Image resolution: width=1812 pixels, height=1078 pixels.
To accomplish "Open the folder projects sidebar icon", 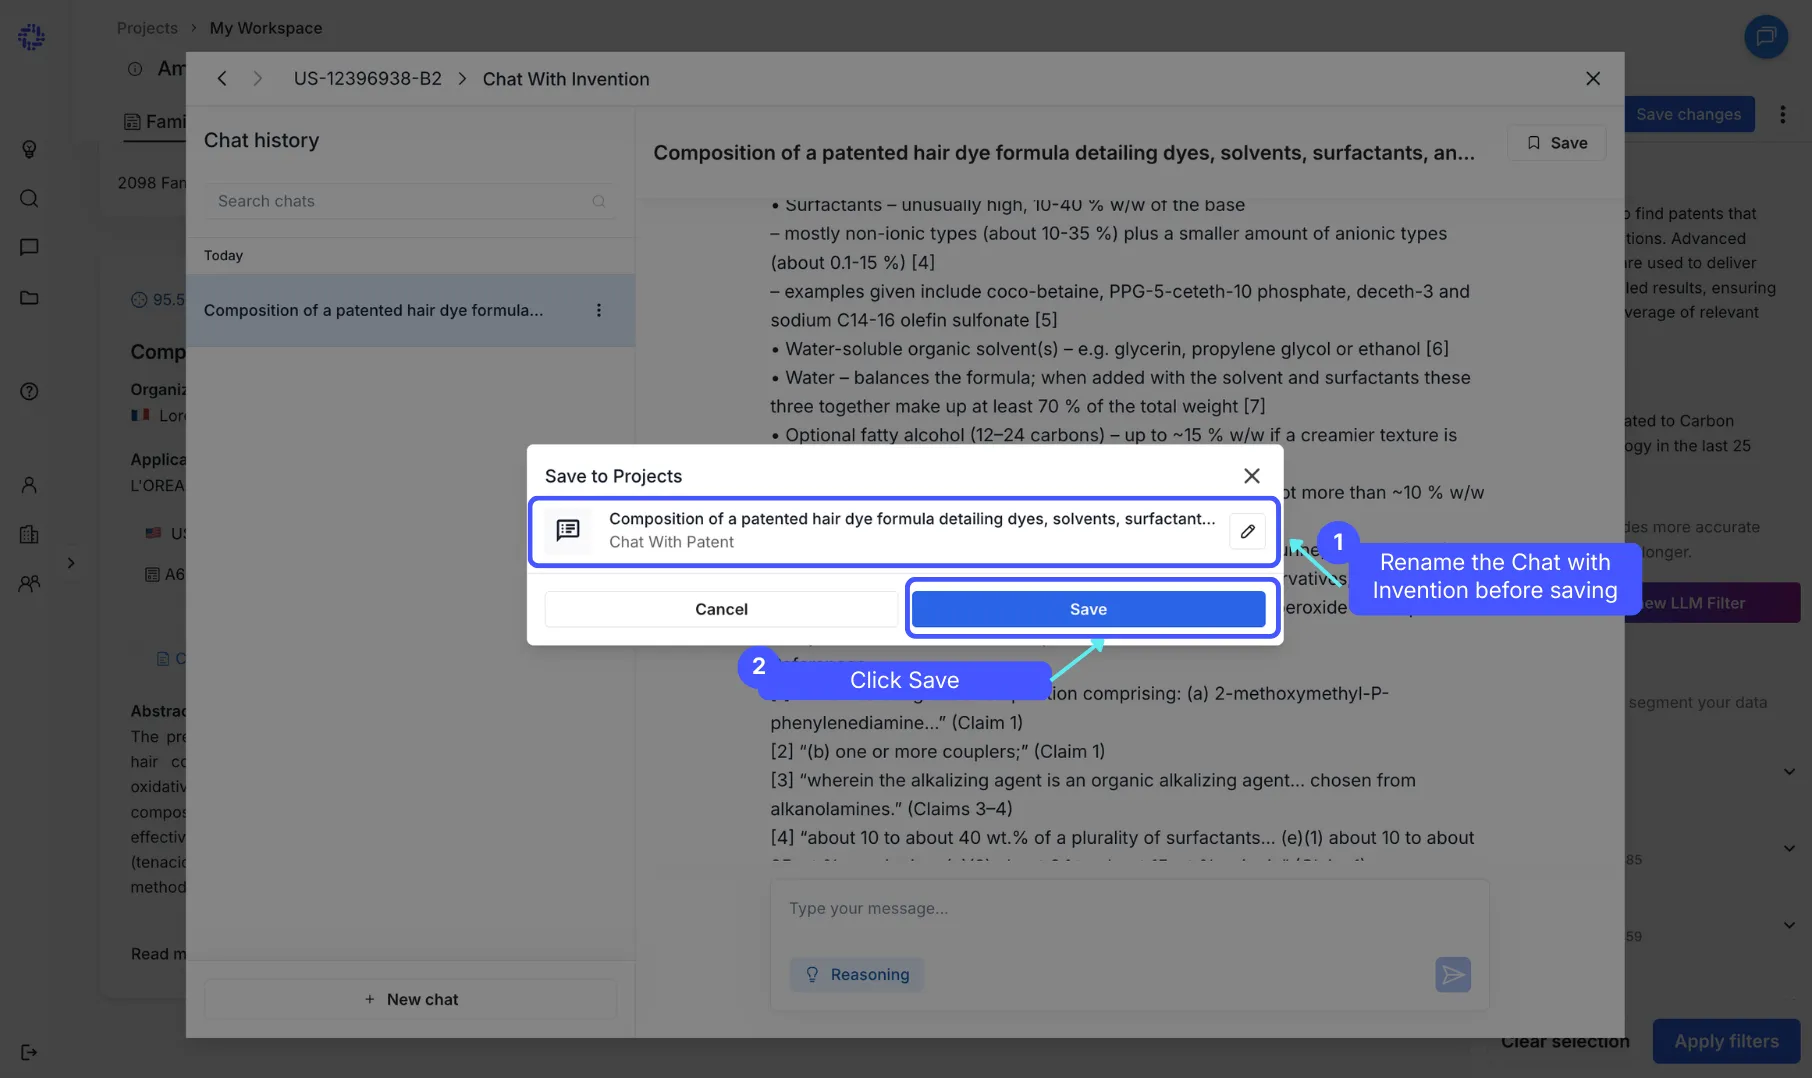I will tap(29, 297).
